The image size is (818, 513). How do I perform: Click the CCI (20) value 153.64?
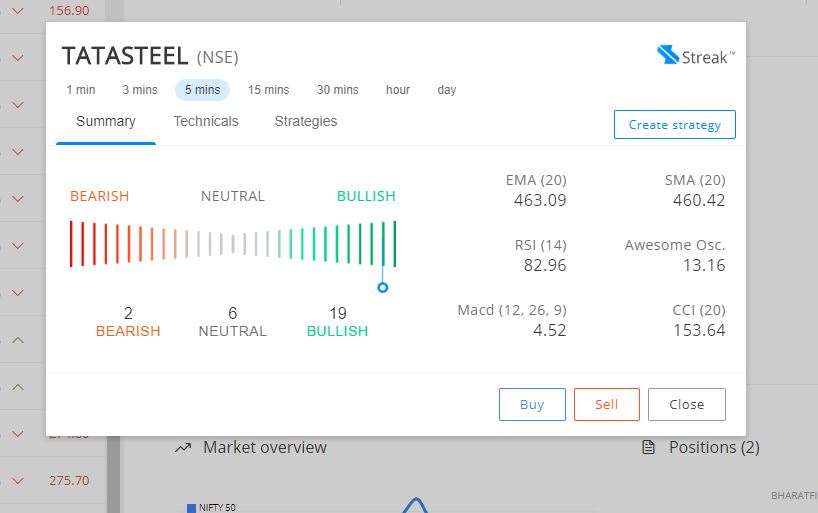click(x=699, y=330)
